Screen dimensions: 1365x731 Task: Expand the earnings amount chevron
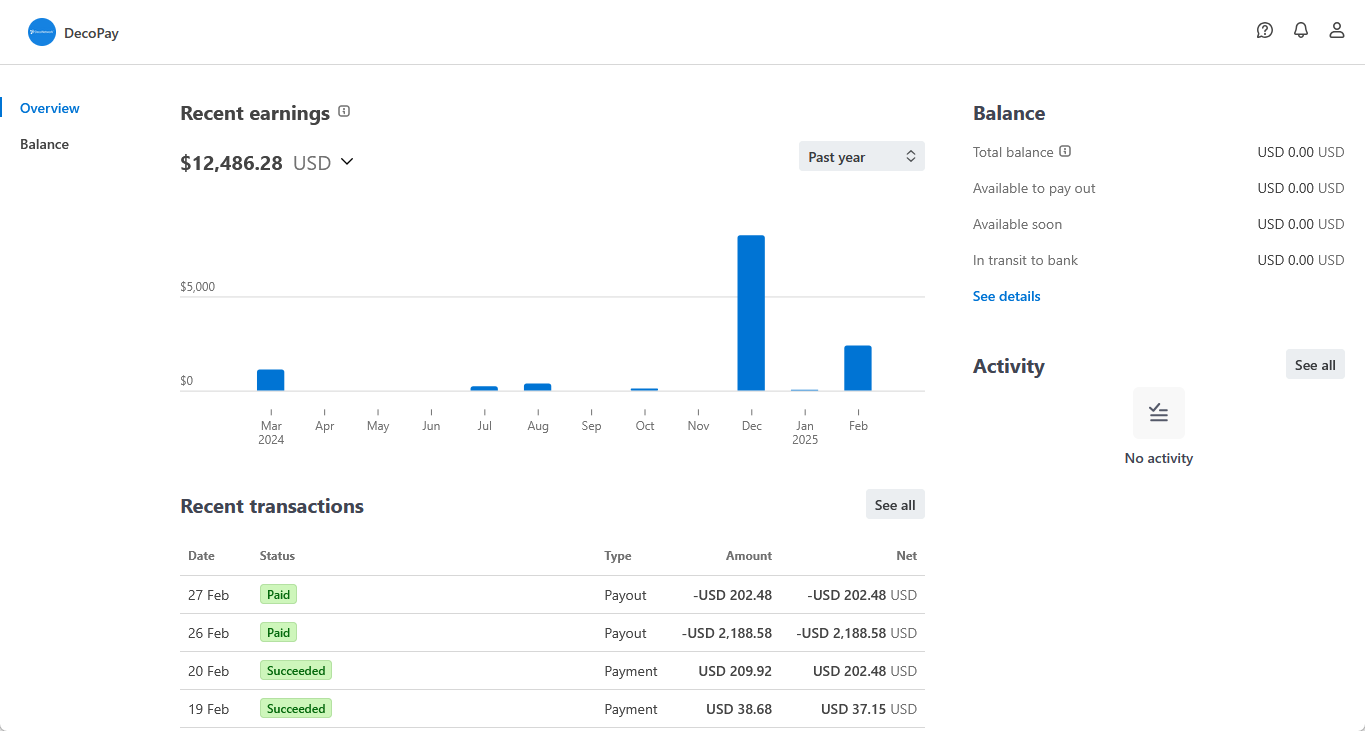[x=345, y=162]
